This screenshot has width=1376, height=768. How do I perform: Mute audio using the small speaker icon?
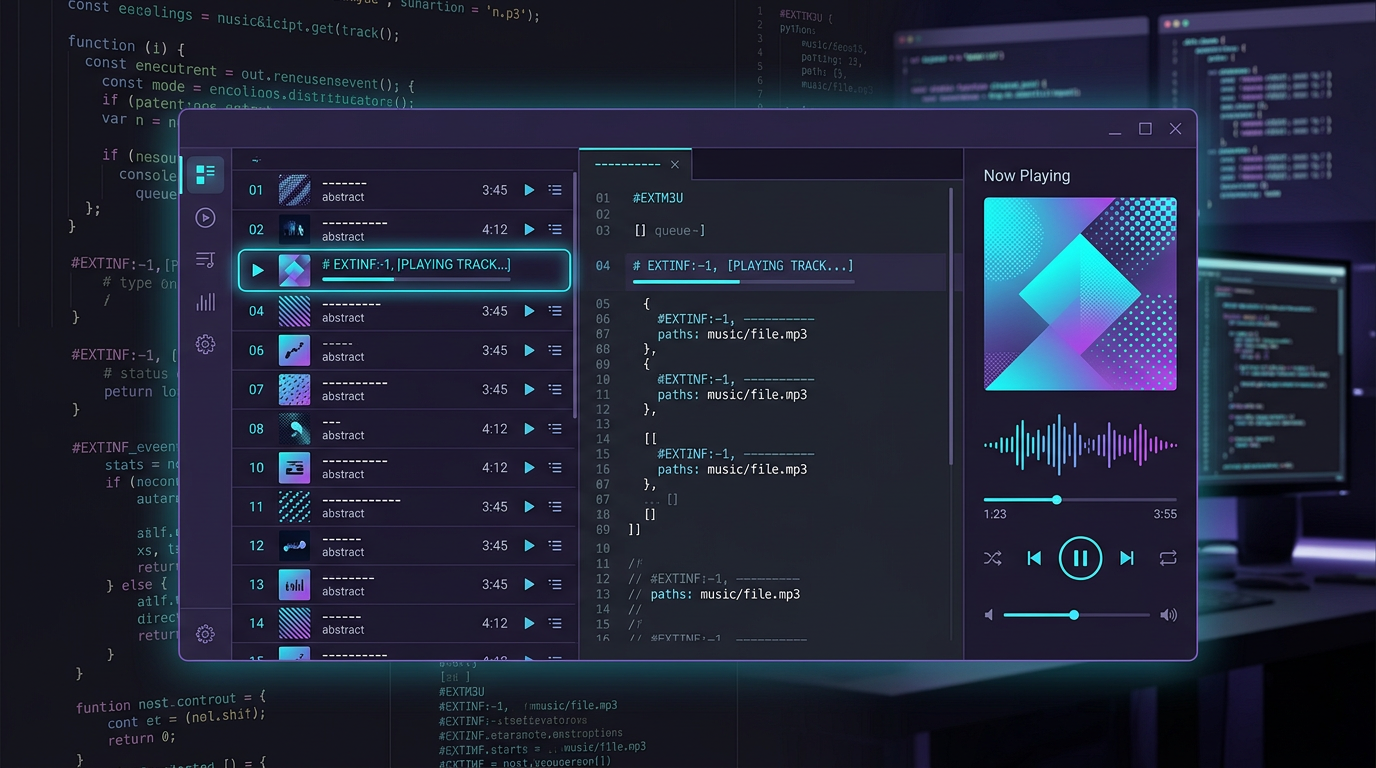pyautogui.click(x=989, y=615)
